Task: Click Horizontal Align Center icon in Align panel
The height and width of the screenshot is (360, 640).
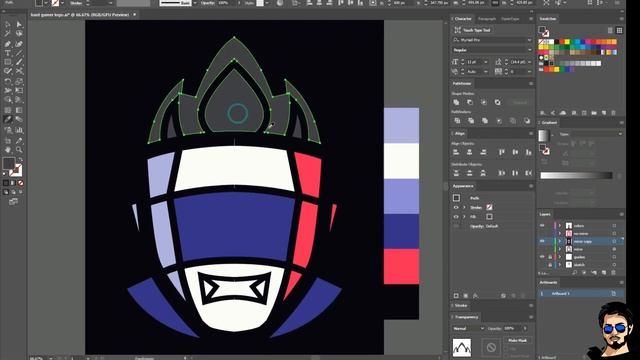Action: click(470, 152)
